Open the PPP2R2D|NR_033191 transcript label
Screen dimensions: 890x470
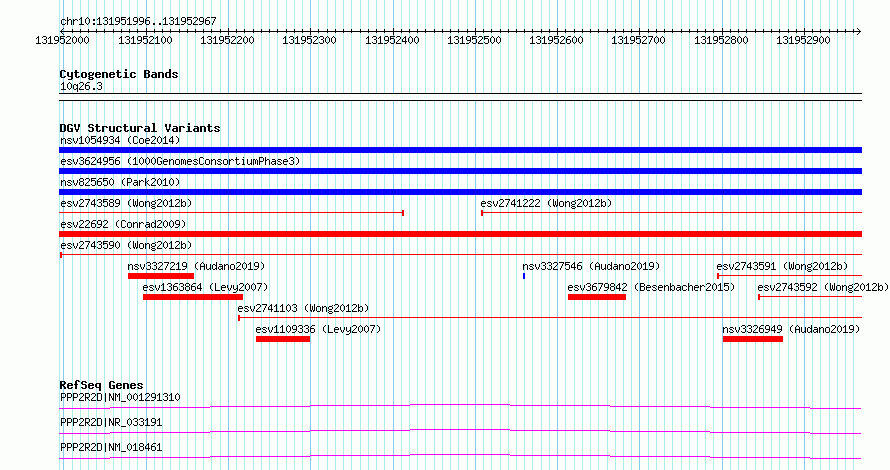tap(111, 422)
